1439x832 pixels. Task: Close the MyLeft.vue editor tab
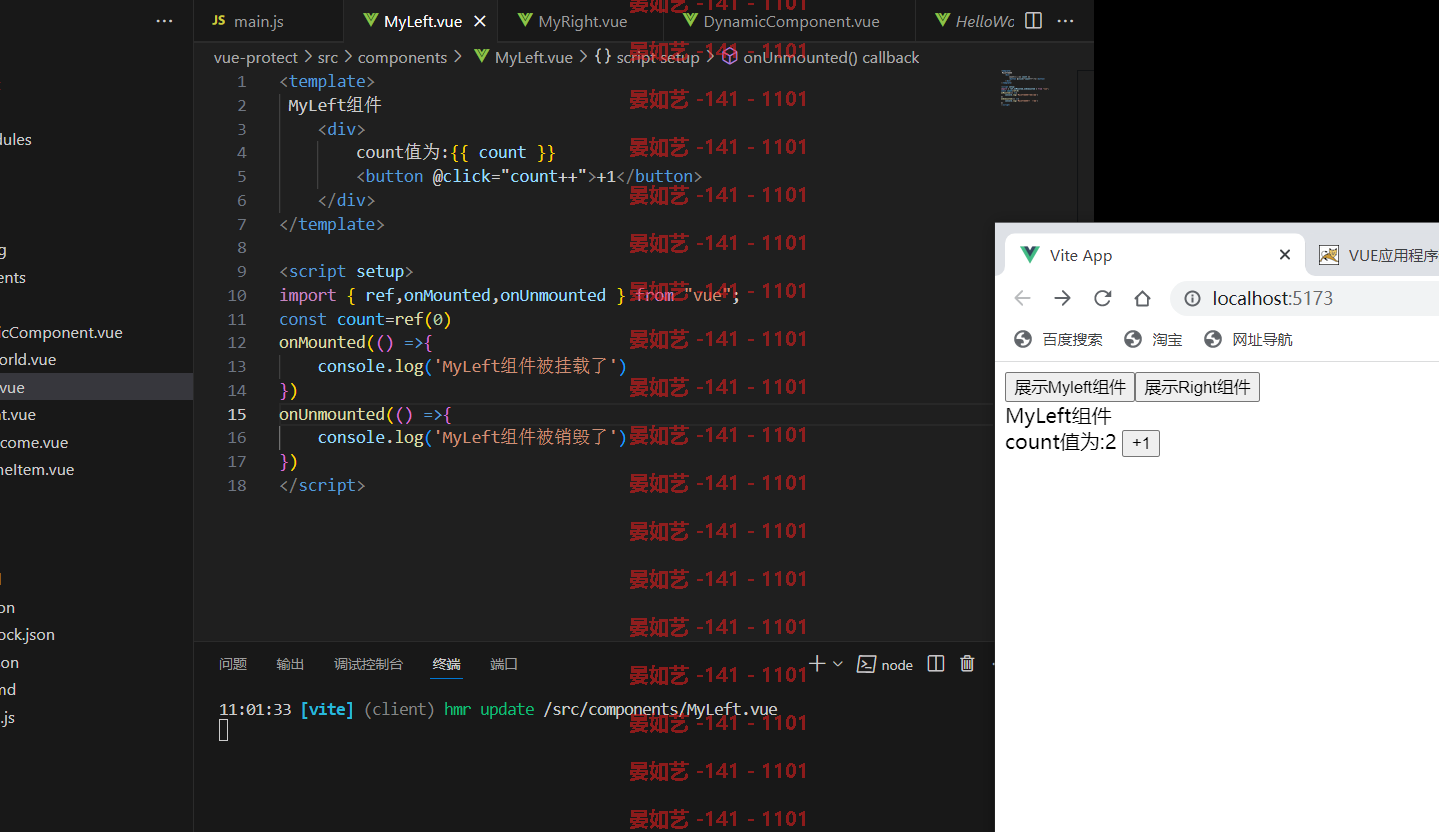[480, 21]
